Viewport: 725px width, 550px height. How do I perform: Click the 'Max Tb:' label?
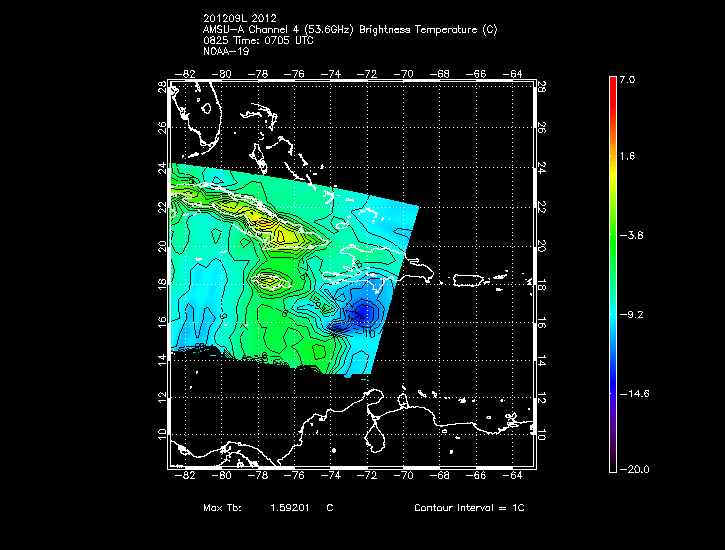click(x=222, y=507)
